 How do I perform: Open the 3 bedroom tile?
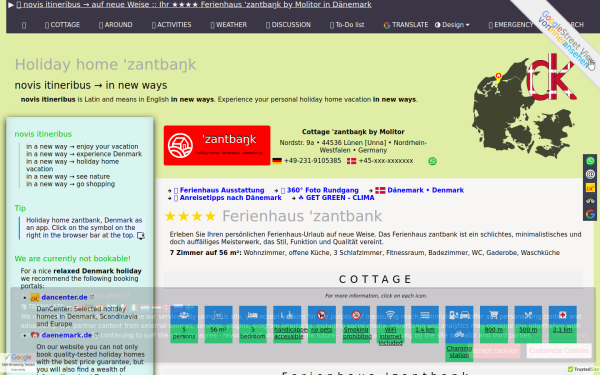tap(253, 324)
